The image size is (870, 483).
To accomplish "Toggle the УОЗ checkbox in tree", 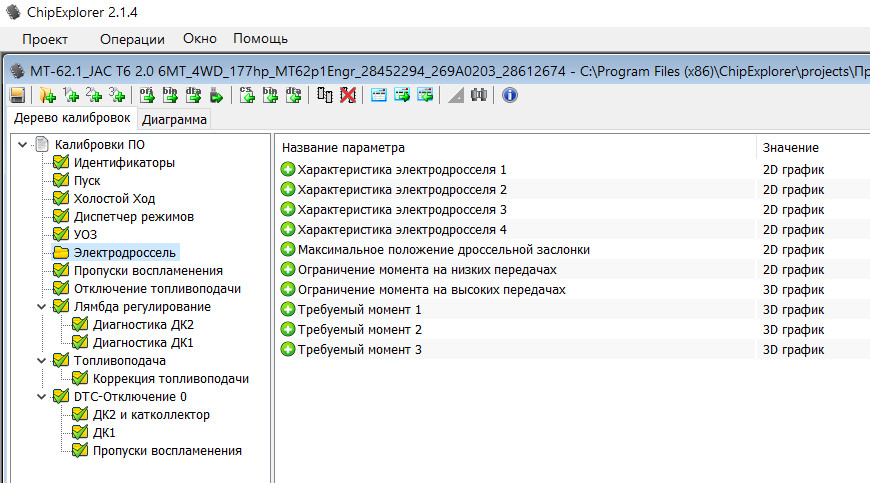I will pos(61,235).
